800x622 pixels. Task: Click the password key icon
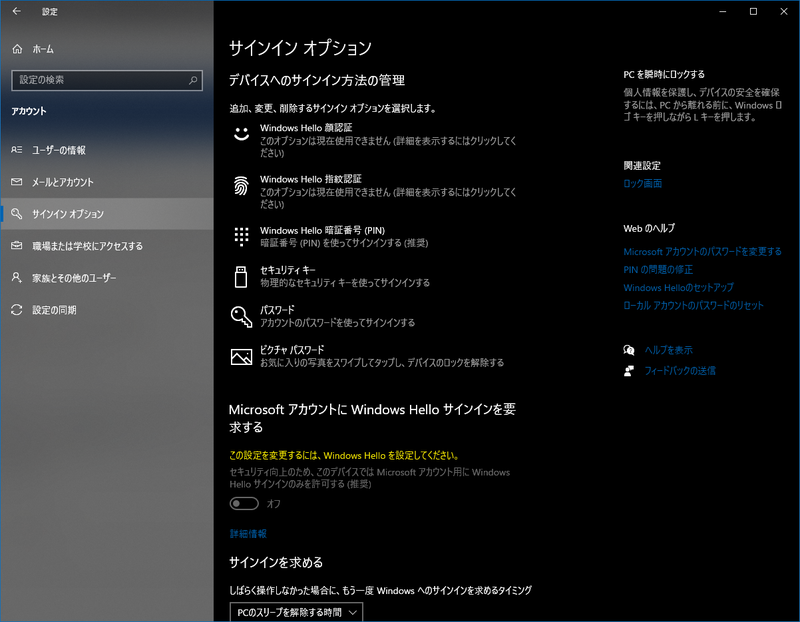pyautogui.click(x=240, y=316)
